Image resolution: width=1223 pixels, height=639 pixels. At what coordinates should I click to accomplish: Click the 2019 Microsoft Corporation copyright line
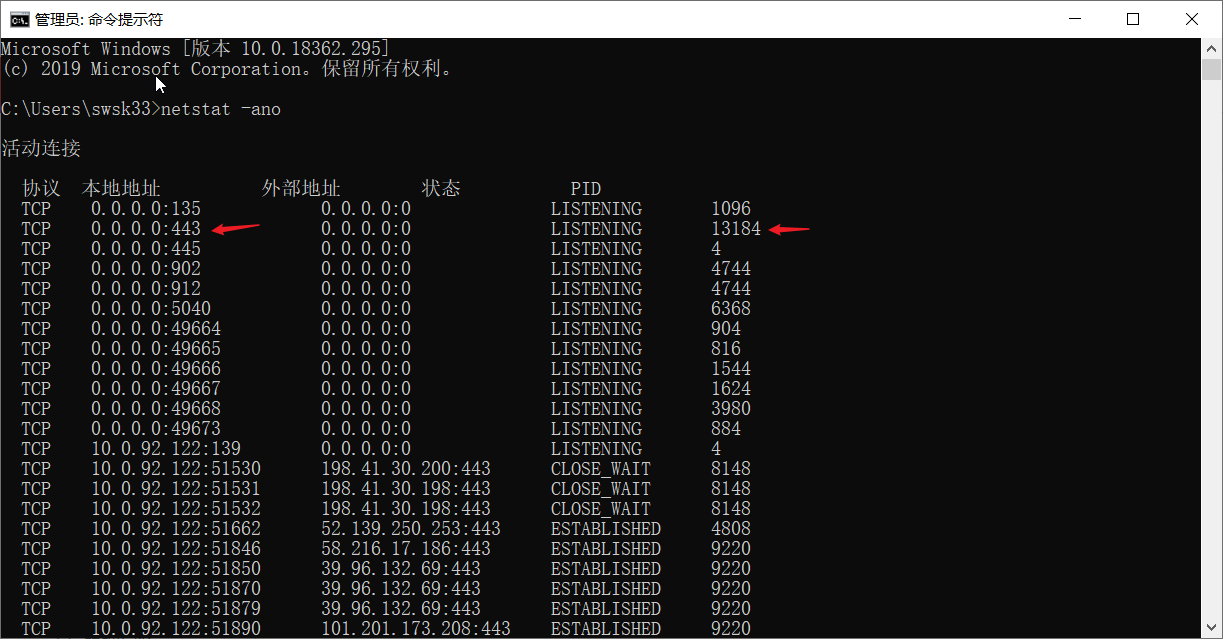click(x=227, y=69)
